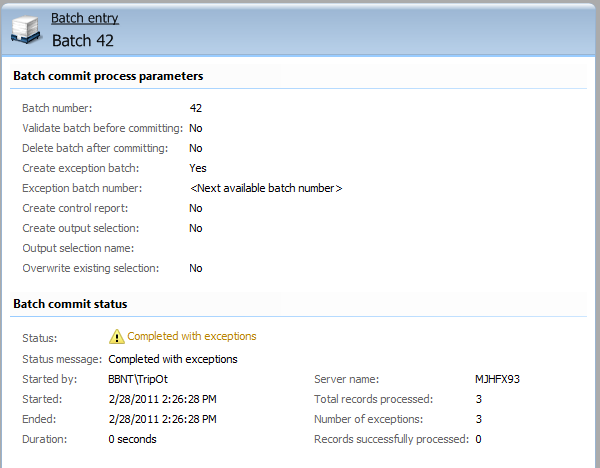Click the Total records processed count
This screenshot has width=600, height=468.
tap(479, 399)
